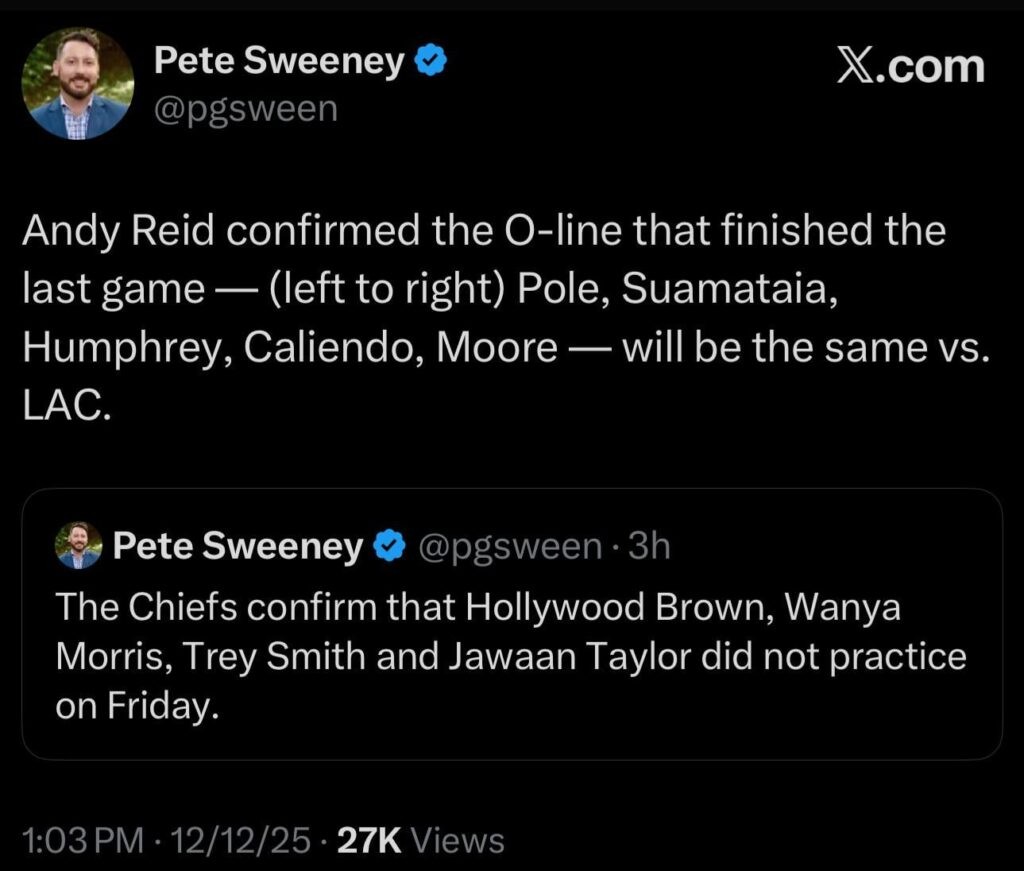Screen dimensions: 1024x871
Task: Click the verified badge in the quoted post
Action: pyautogui.click(x=387, y=546)
